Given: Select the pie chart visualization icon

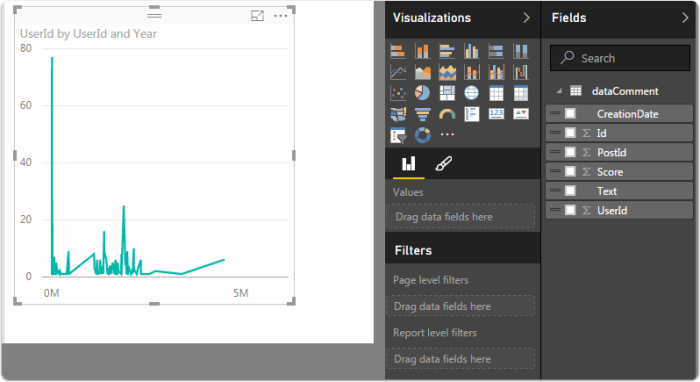Looking at the screenshot, I should coord(422,93).
